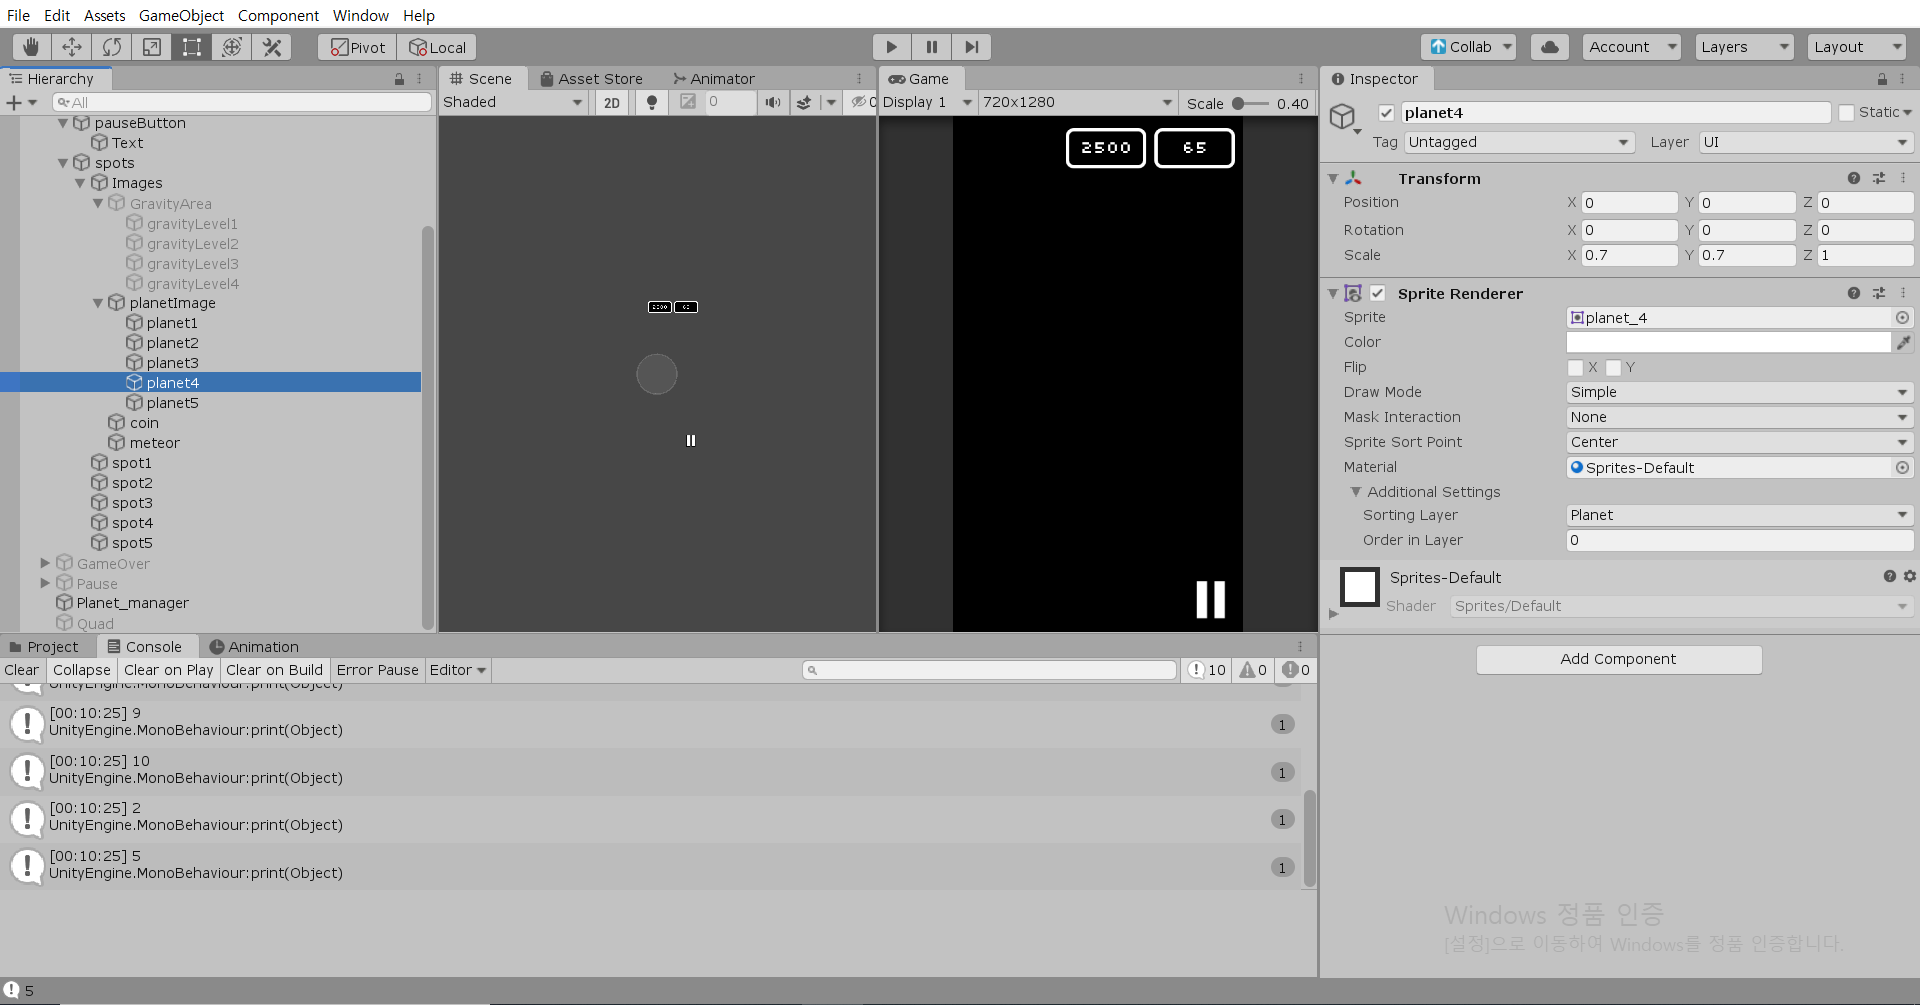Select the Hand tool in toolbar
Screen dimensions: 1920x1005
(x=31, y=47)
